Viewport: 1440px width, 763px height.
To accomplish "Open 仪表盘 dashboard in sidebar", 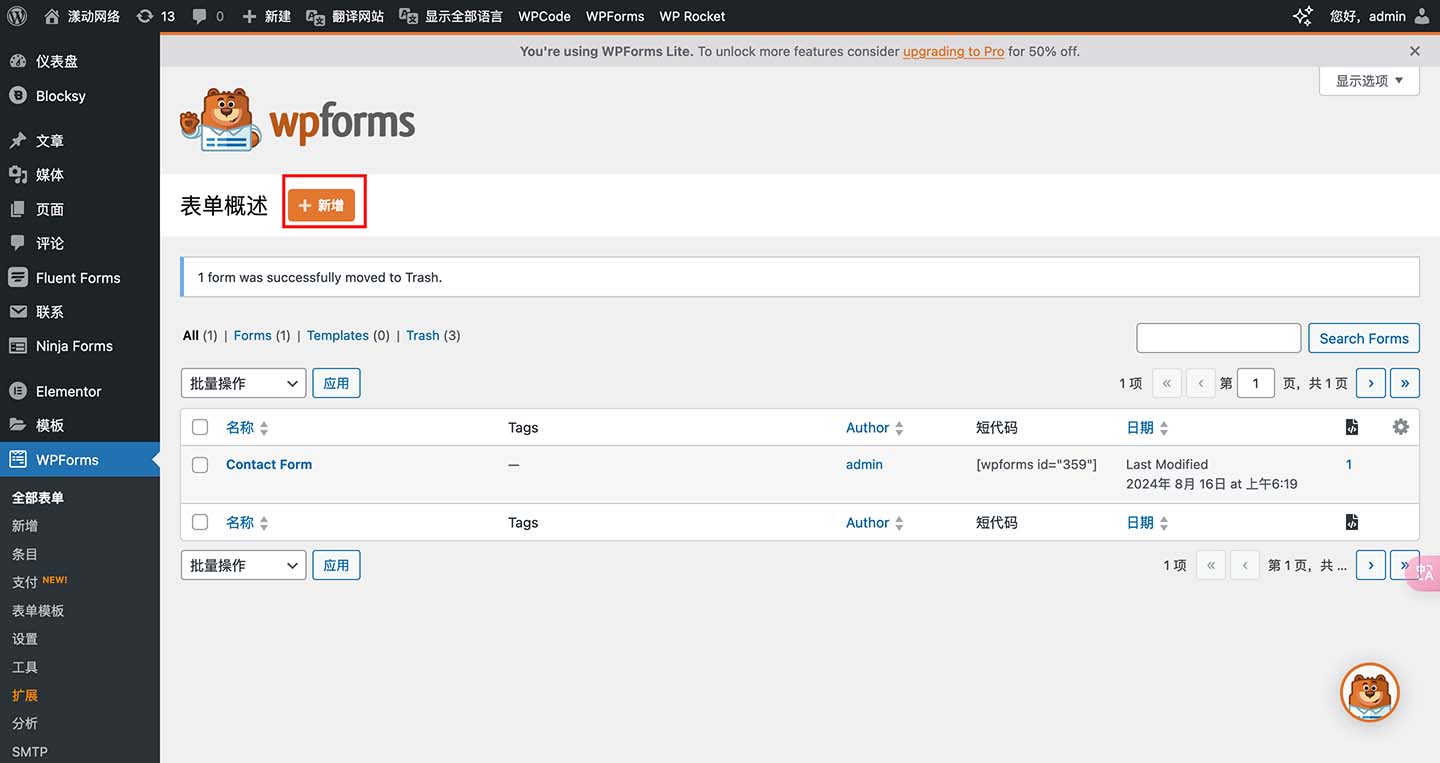I will [x=80, y=61].
